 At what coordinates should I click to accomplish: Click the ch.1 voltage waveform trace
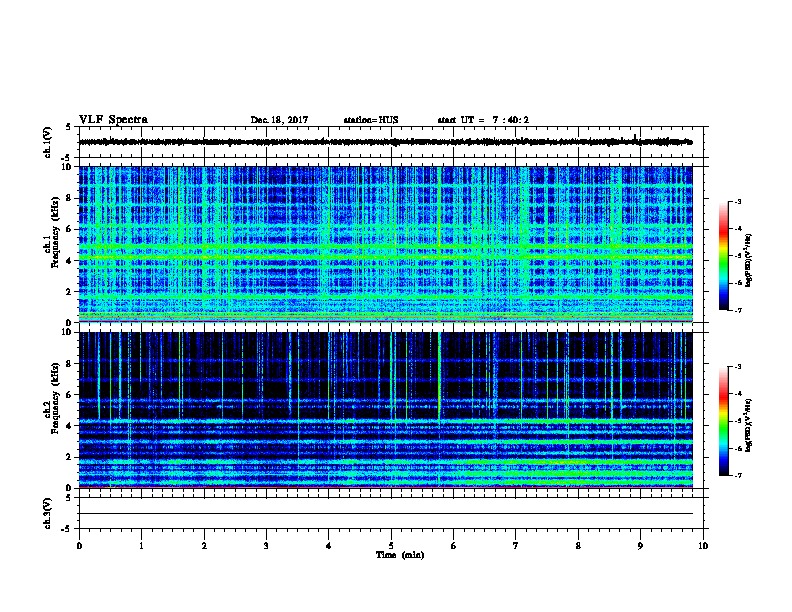pyautogui.click(x=386, y=142)
